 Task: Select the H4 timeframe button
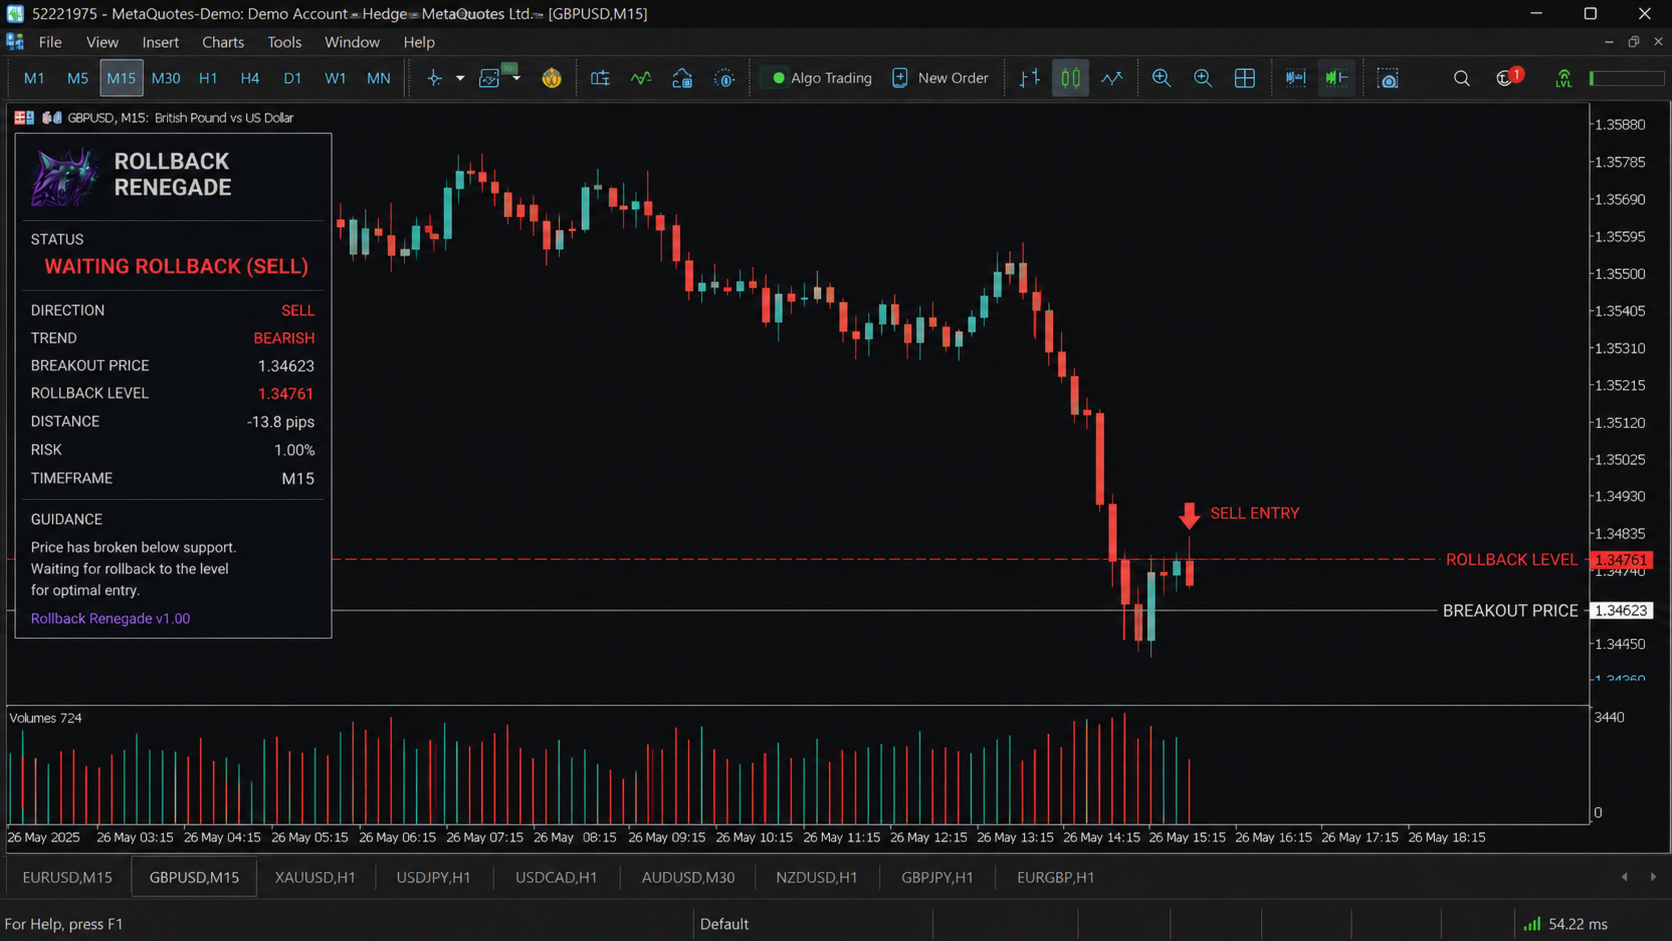[x=250, y=78]
